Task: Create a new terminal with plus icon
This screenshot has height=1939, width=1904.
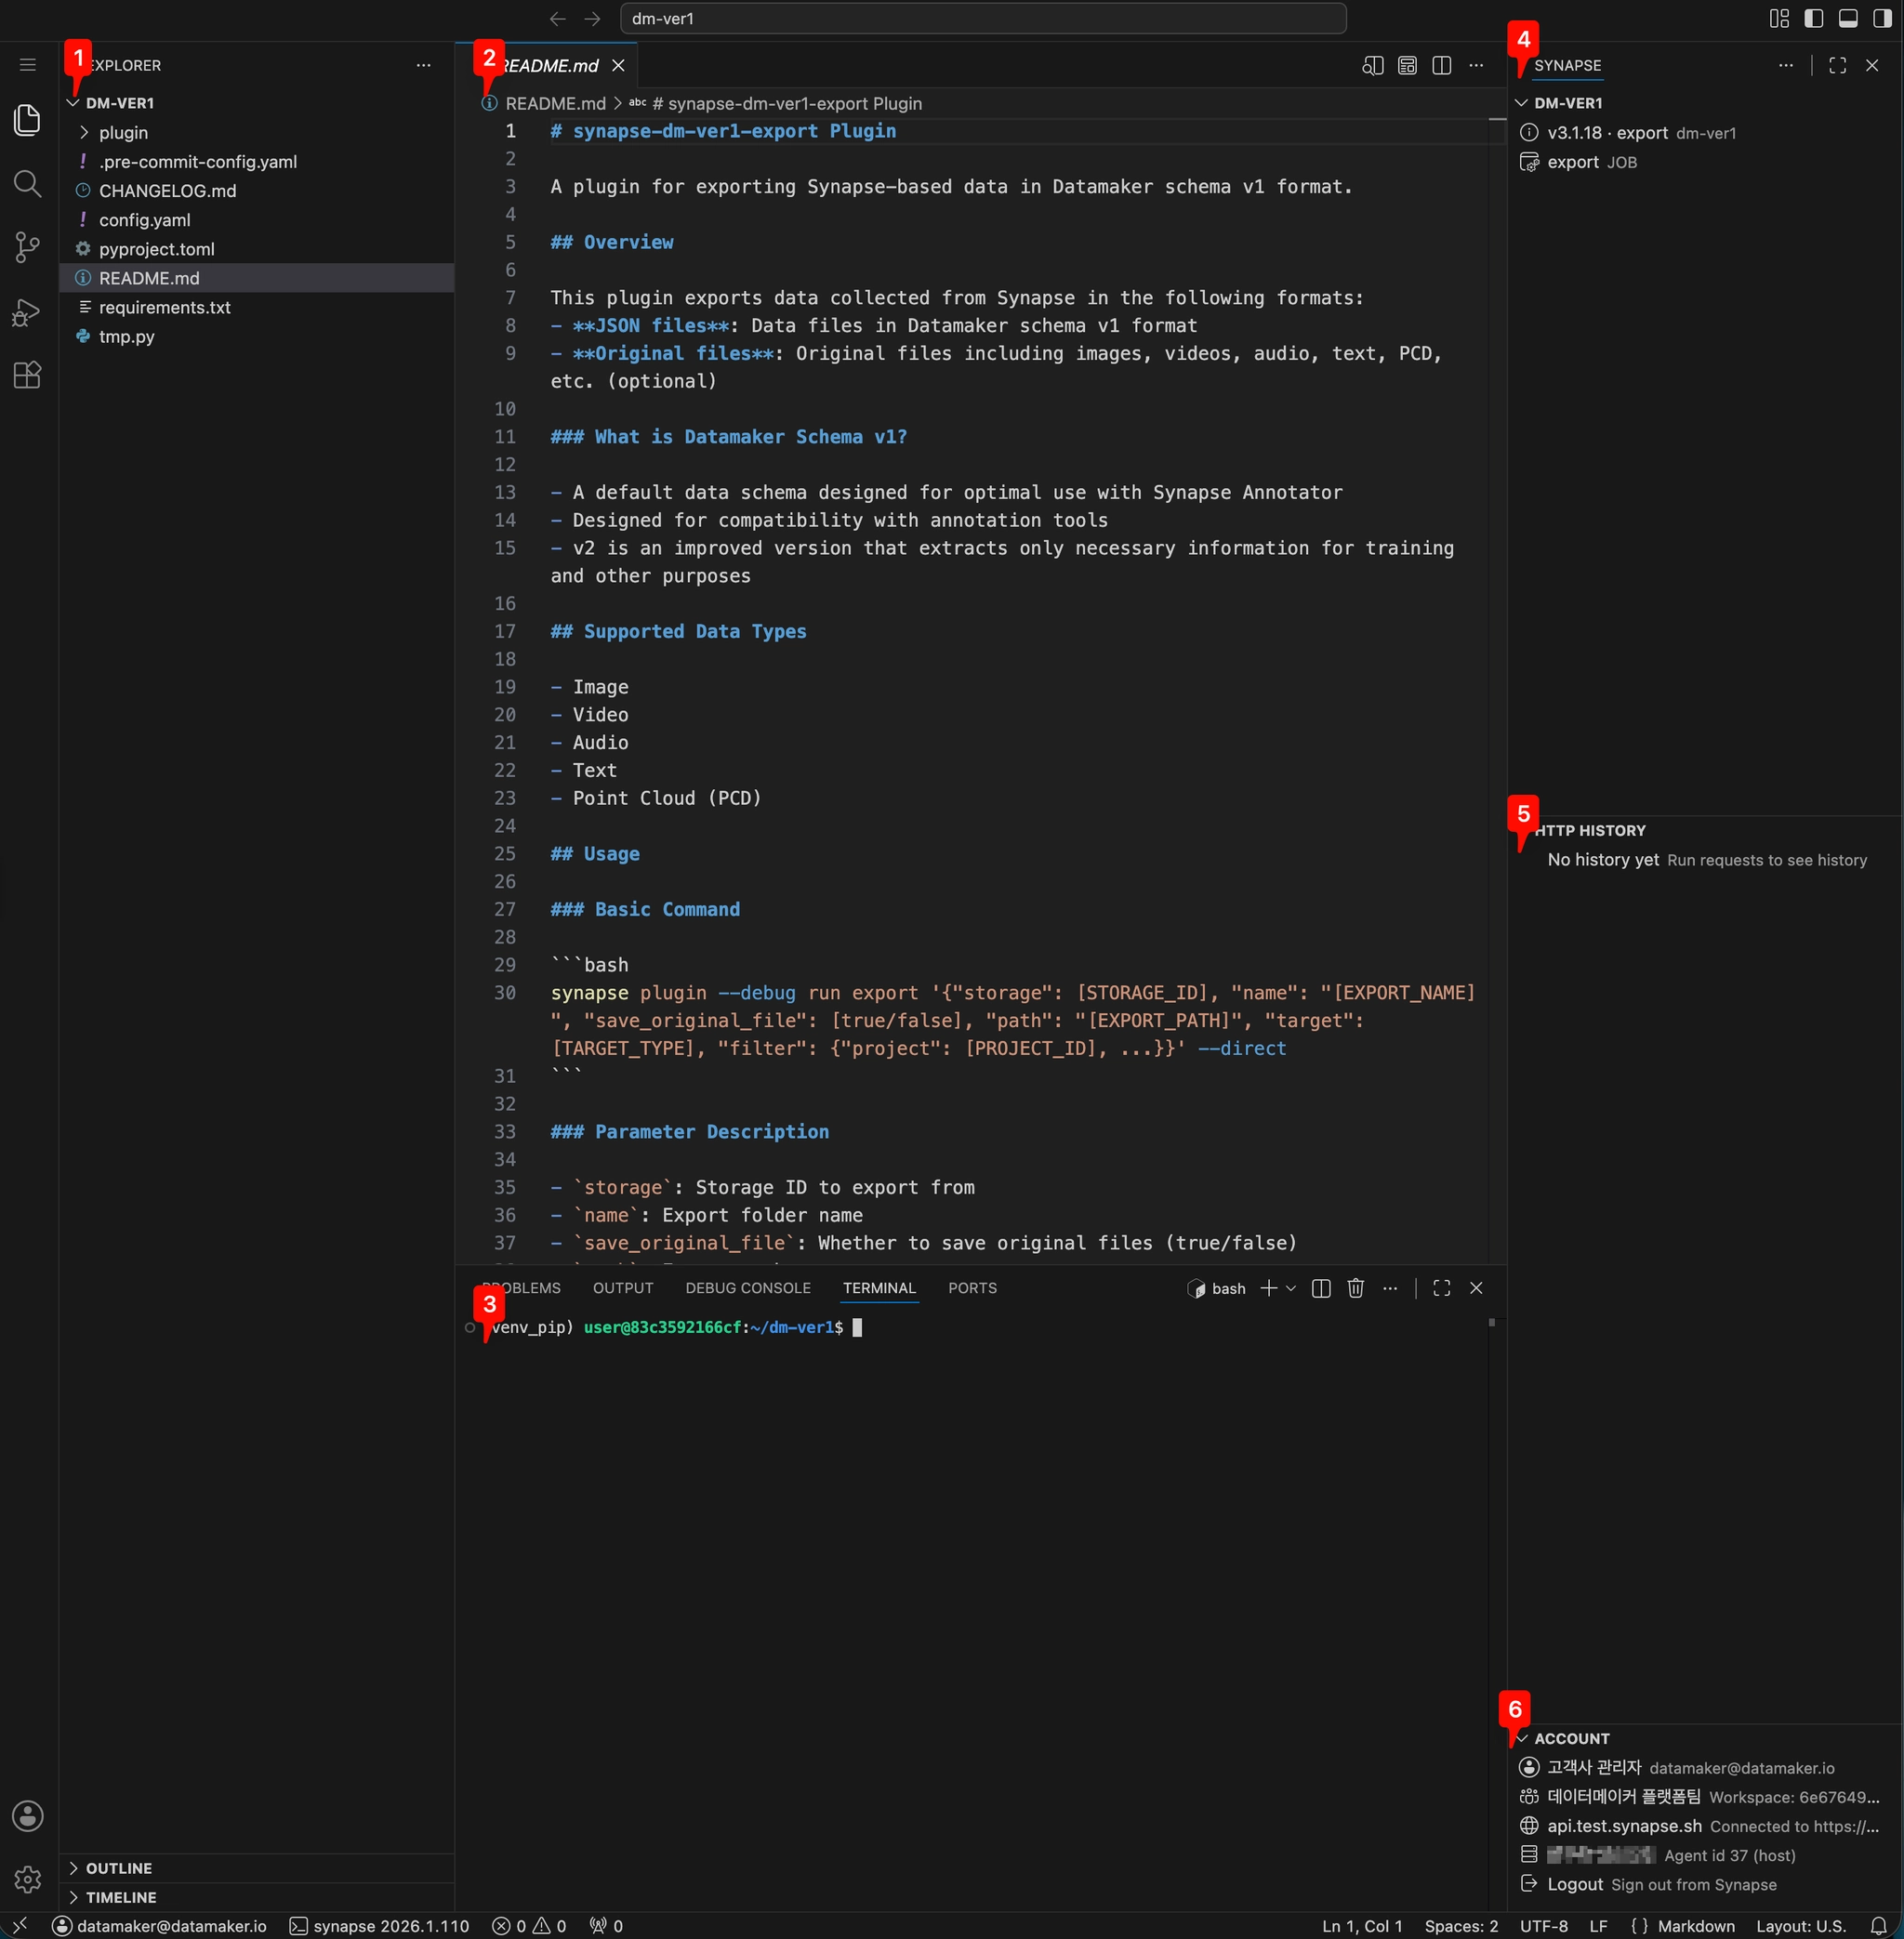Action: tap(1268, 1288)
